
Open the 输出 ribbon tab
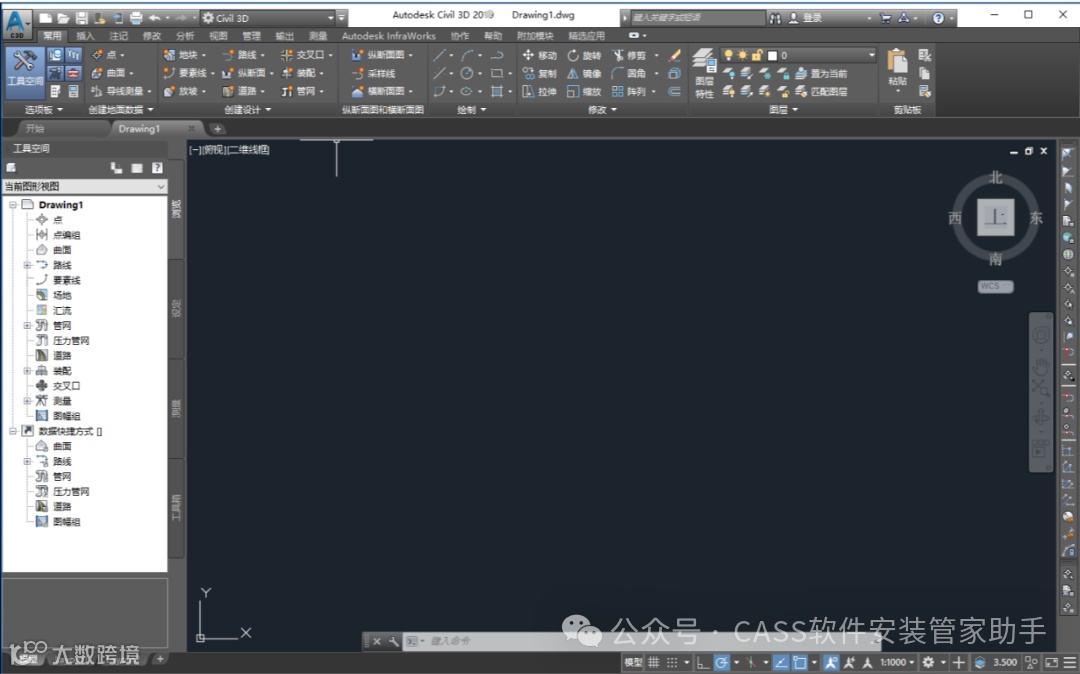[284, 36]
